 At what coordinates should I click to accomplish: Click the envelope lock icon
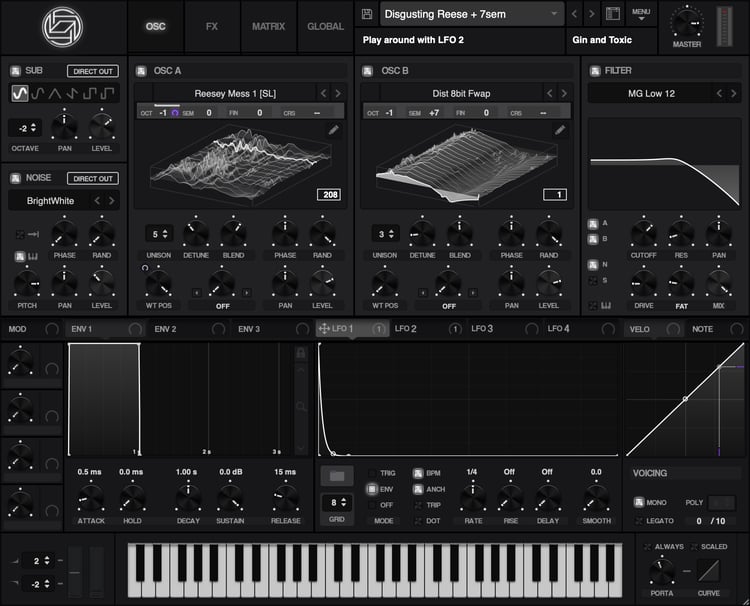tap(301, 353)
